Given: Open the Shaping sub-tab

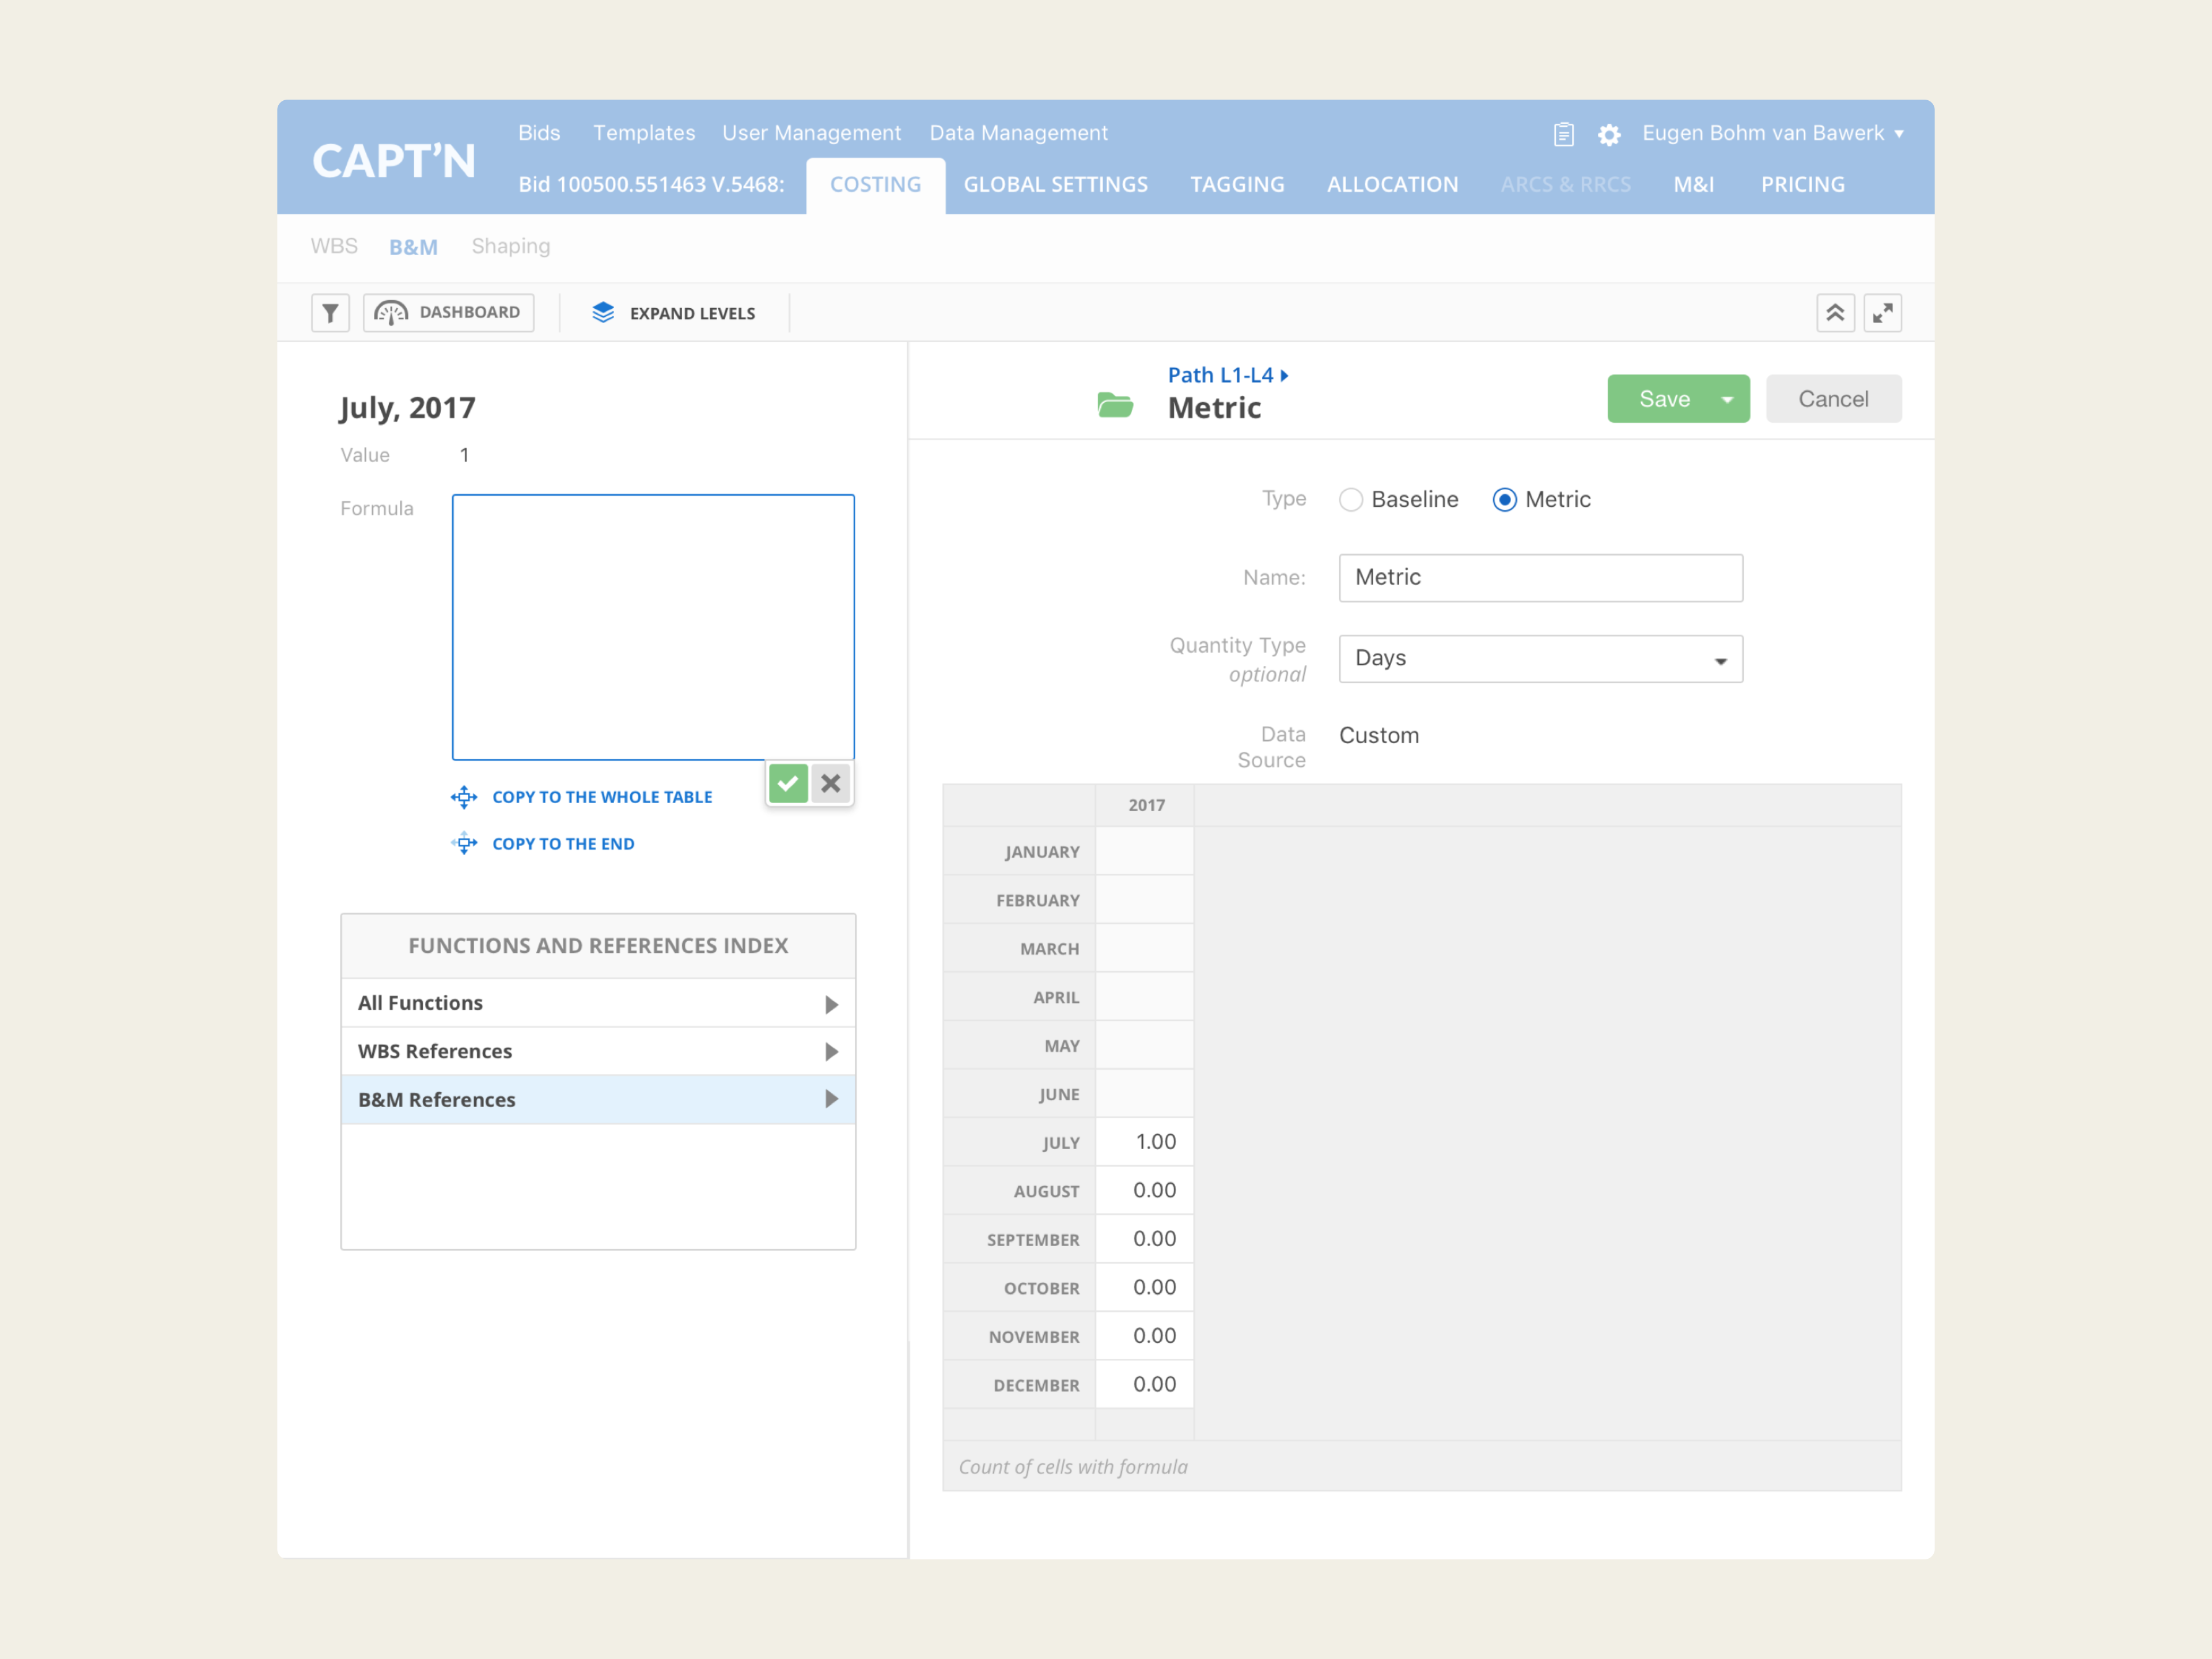Looking at the screenshot, I should [510, 246].
